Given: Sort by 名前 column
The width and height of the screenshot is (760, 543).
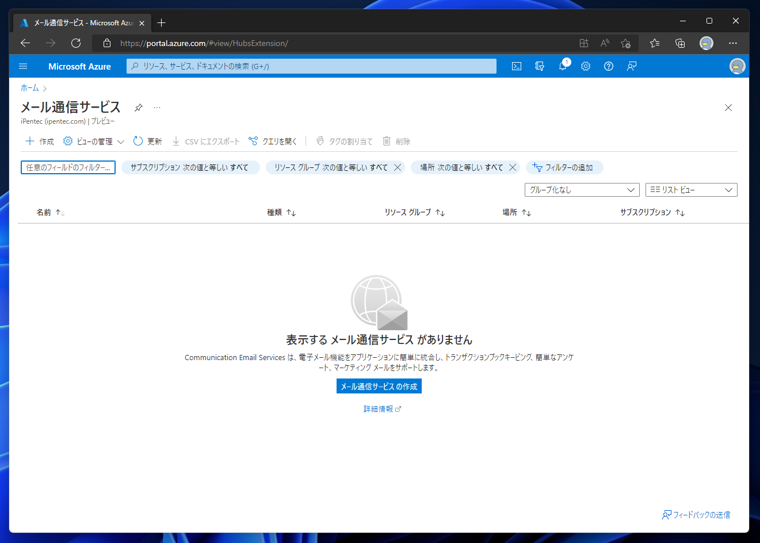Looking at the screenshot, I should [x=50, y=212].
